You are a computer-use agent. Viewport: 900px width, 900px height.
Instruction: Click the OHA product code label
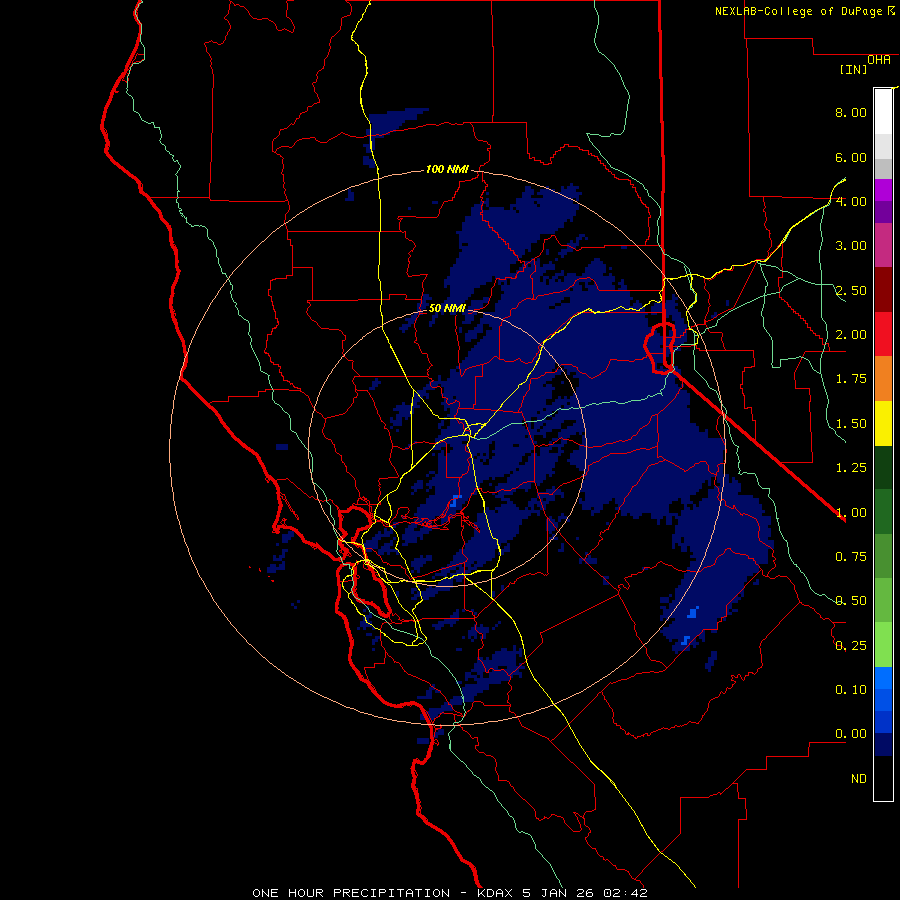[879, 60]
